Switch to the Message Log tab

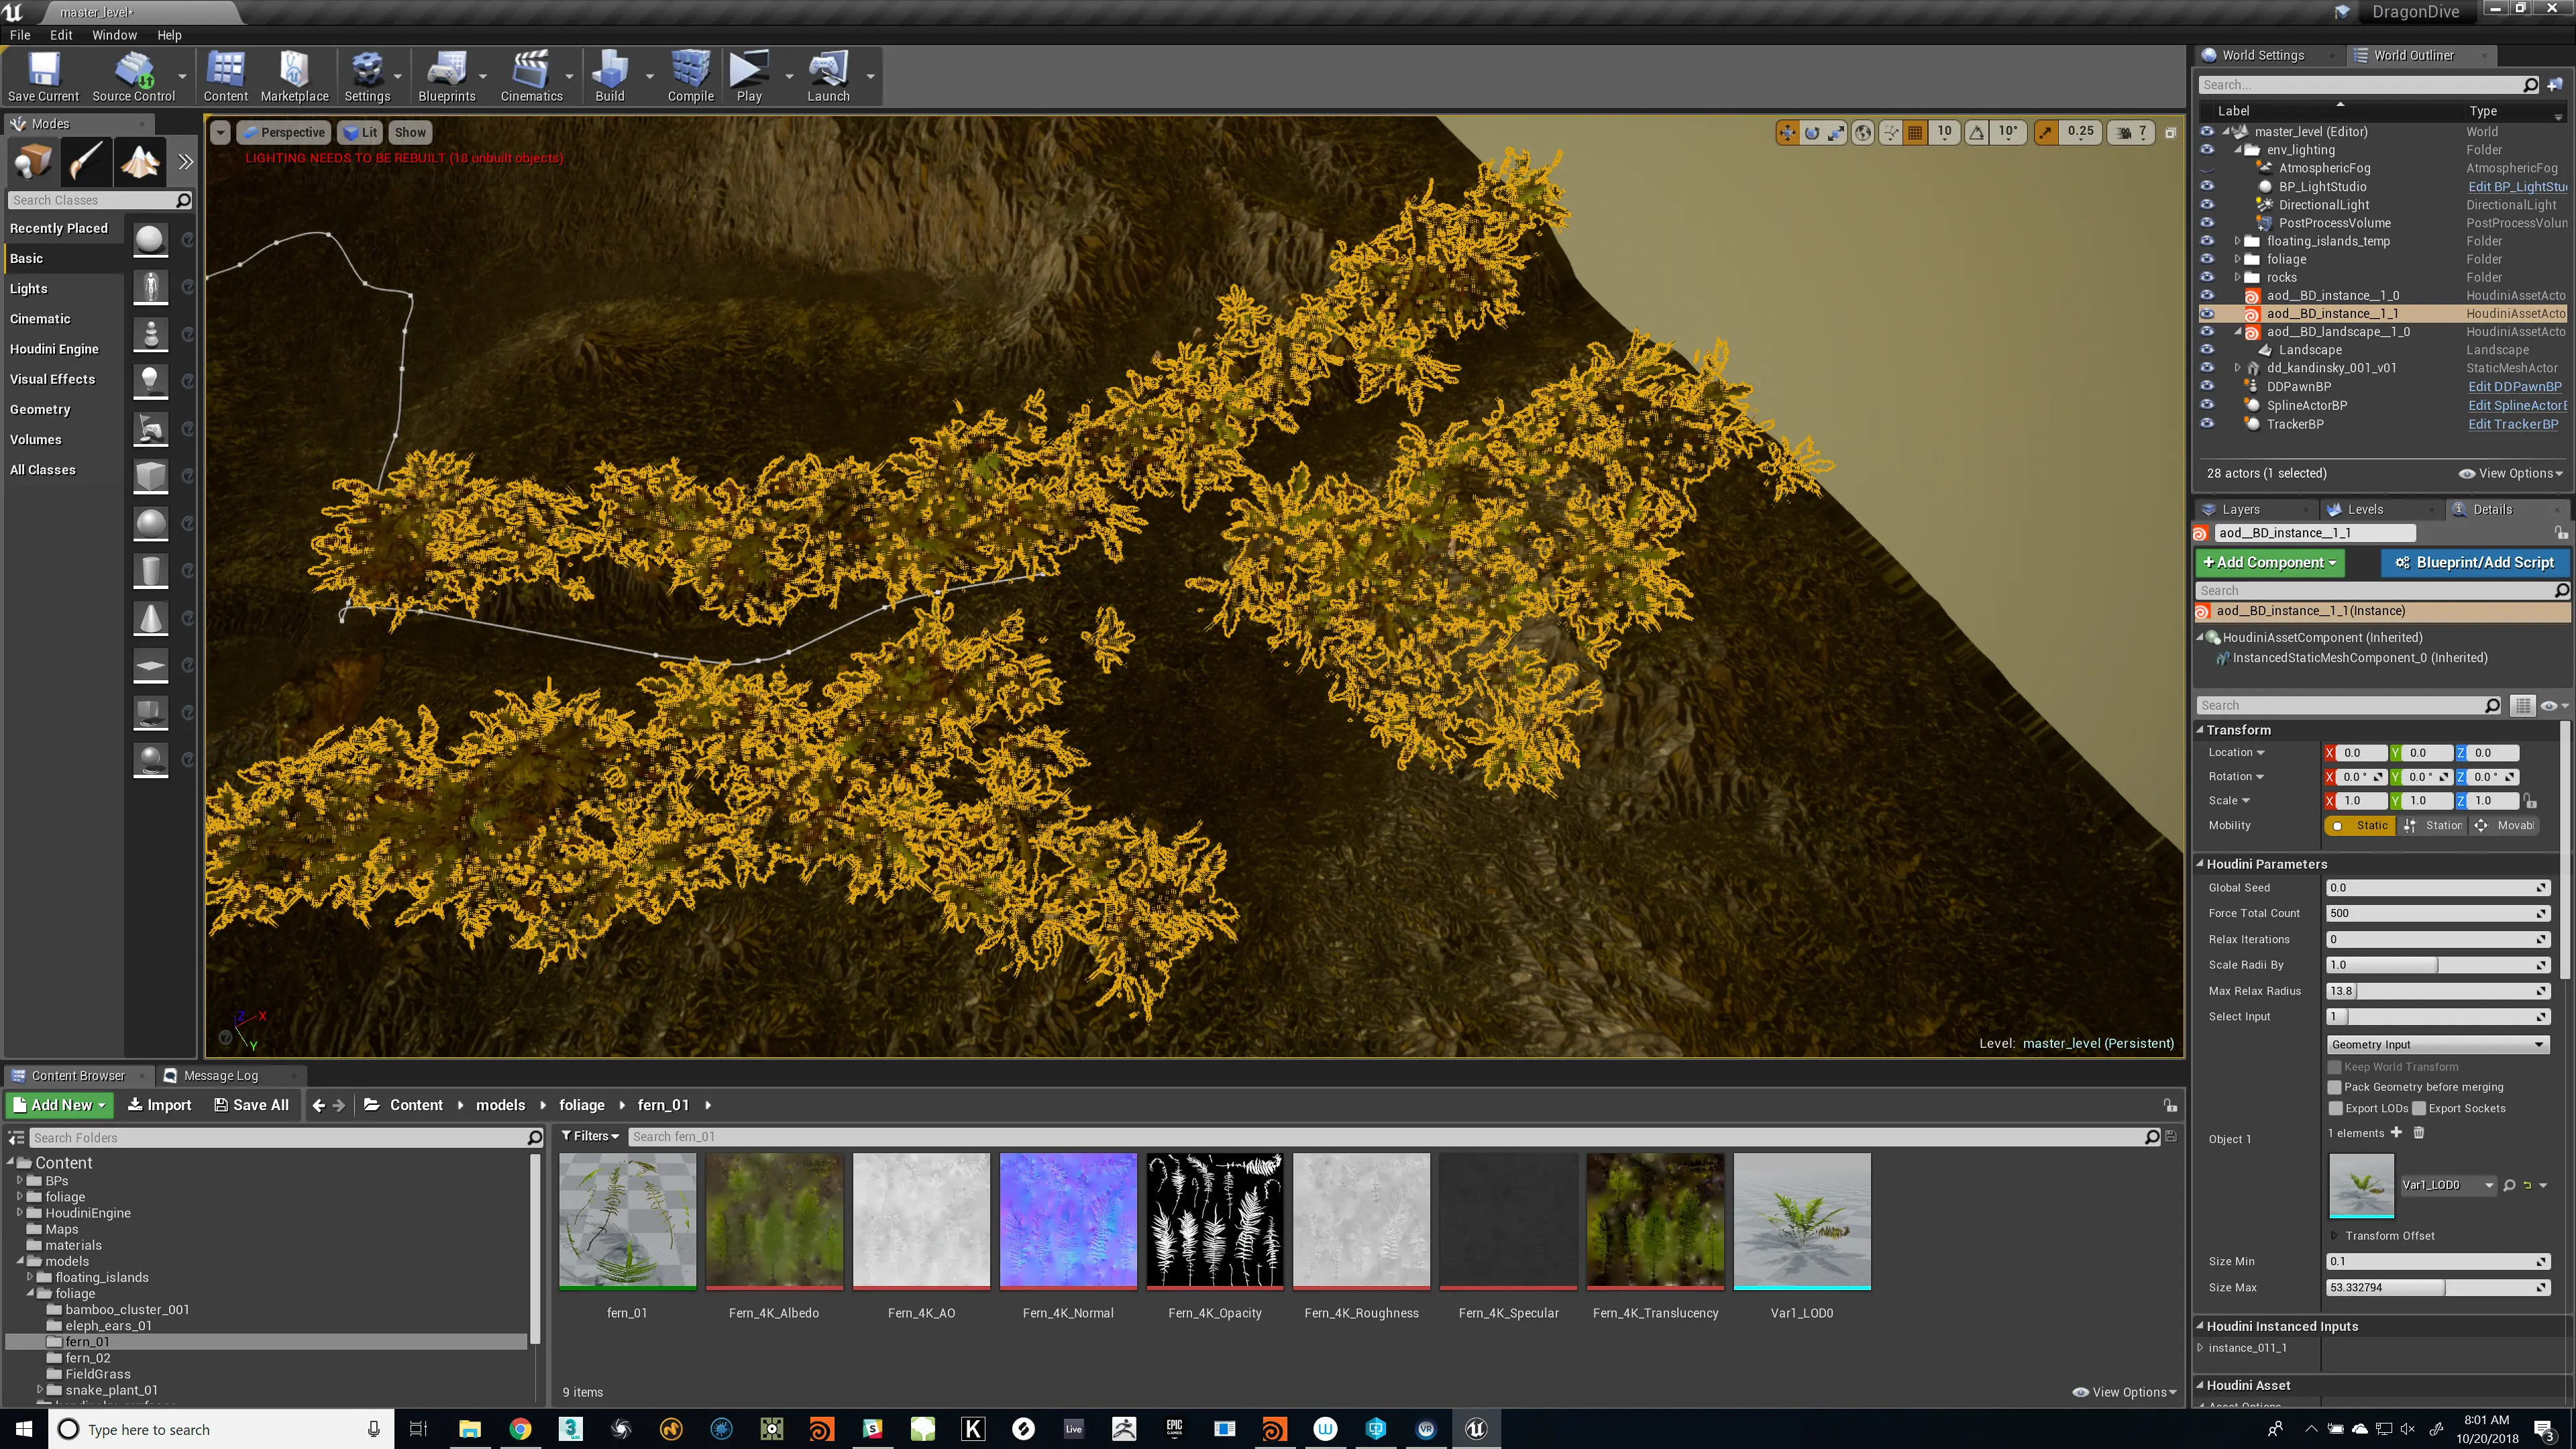pyautogui.click(x=220, y=1075)
